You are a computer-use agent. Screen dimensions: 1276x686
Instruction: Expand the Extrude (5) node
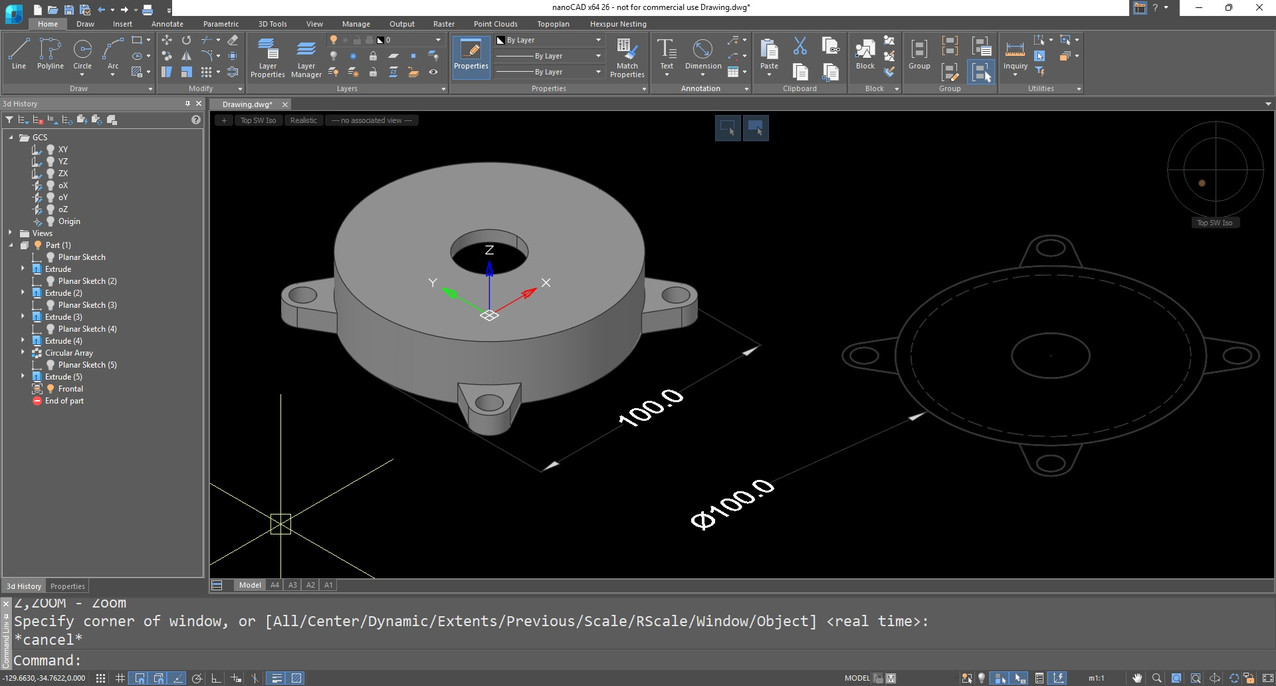point(23,377)
